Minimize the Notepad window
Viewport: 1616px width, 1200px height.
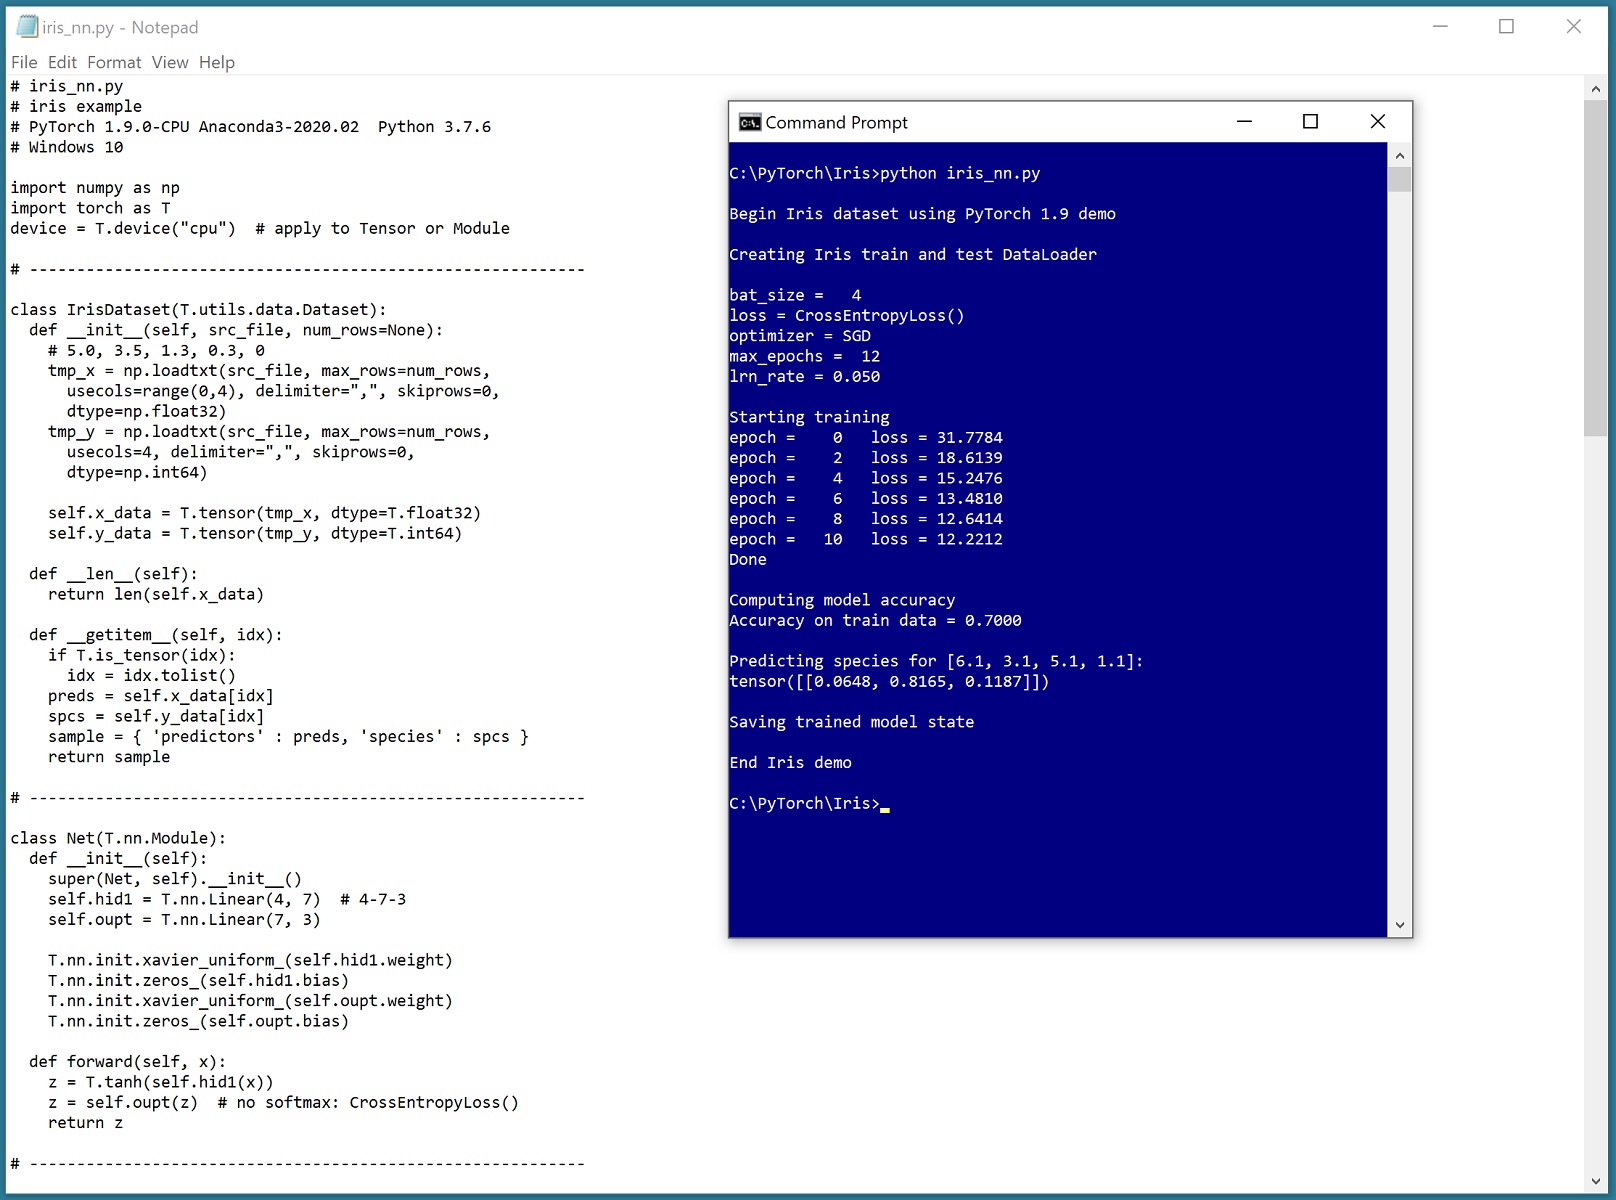[x=1440, y=27]
